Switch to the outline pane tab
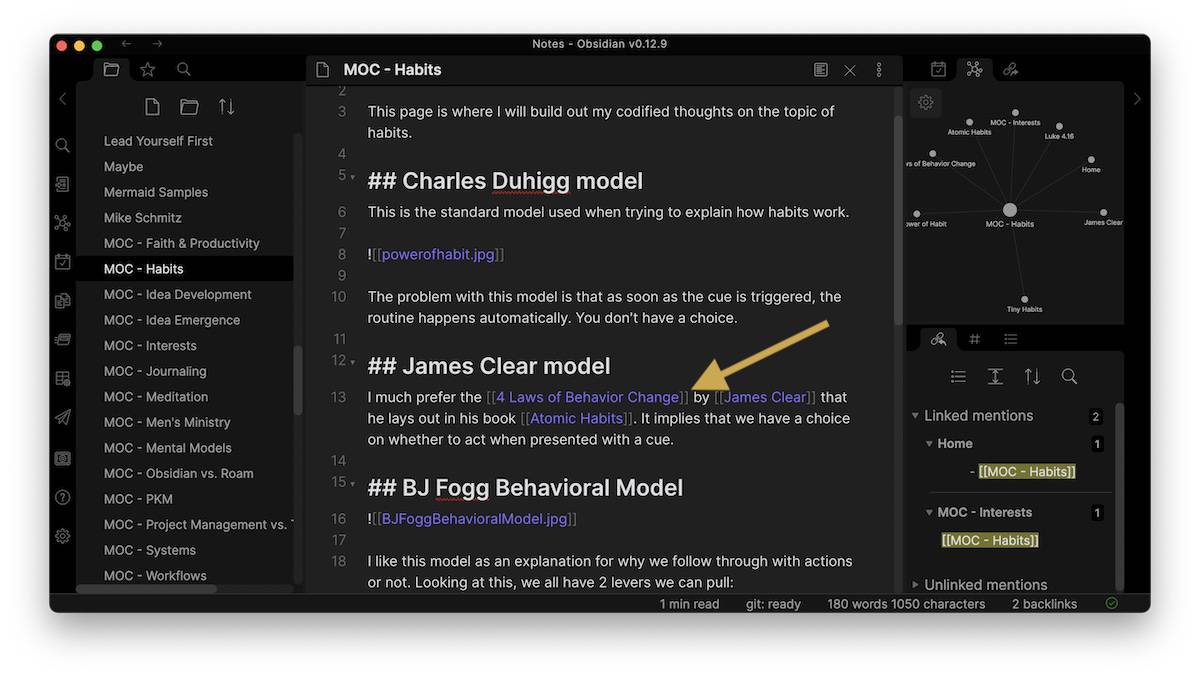 (x=1011, y=339)
